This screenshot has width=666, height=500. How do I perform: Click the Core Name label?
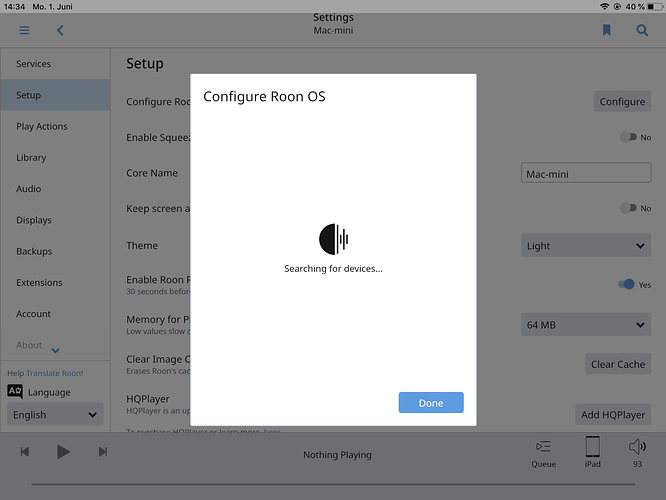152,173
